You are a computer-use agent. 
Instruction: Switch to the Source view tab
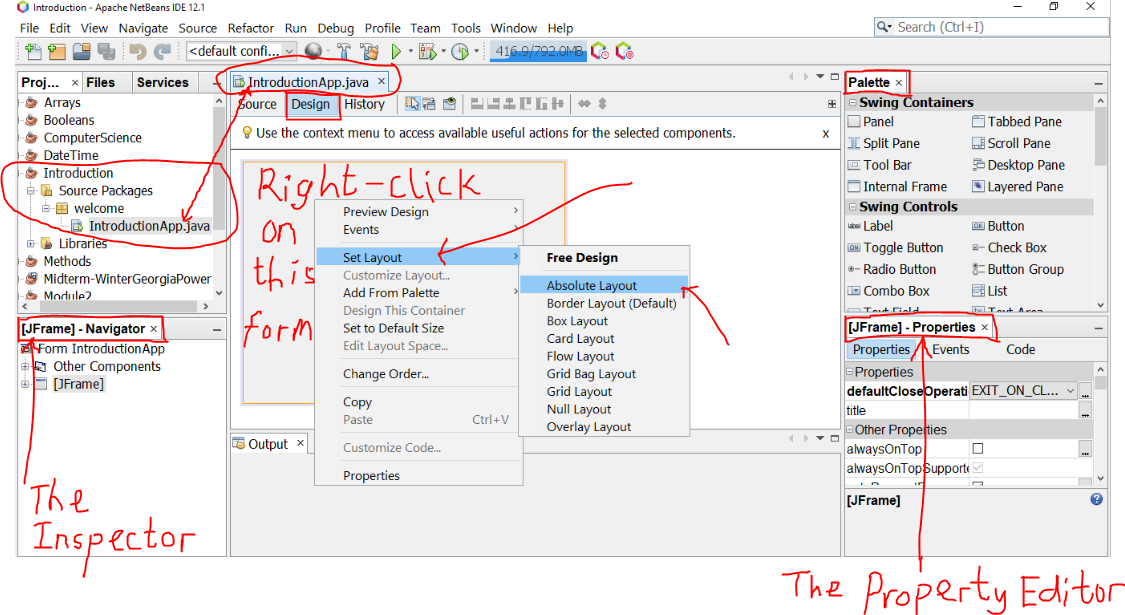[257, 104]
